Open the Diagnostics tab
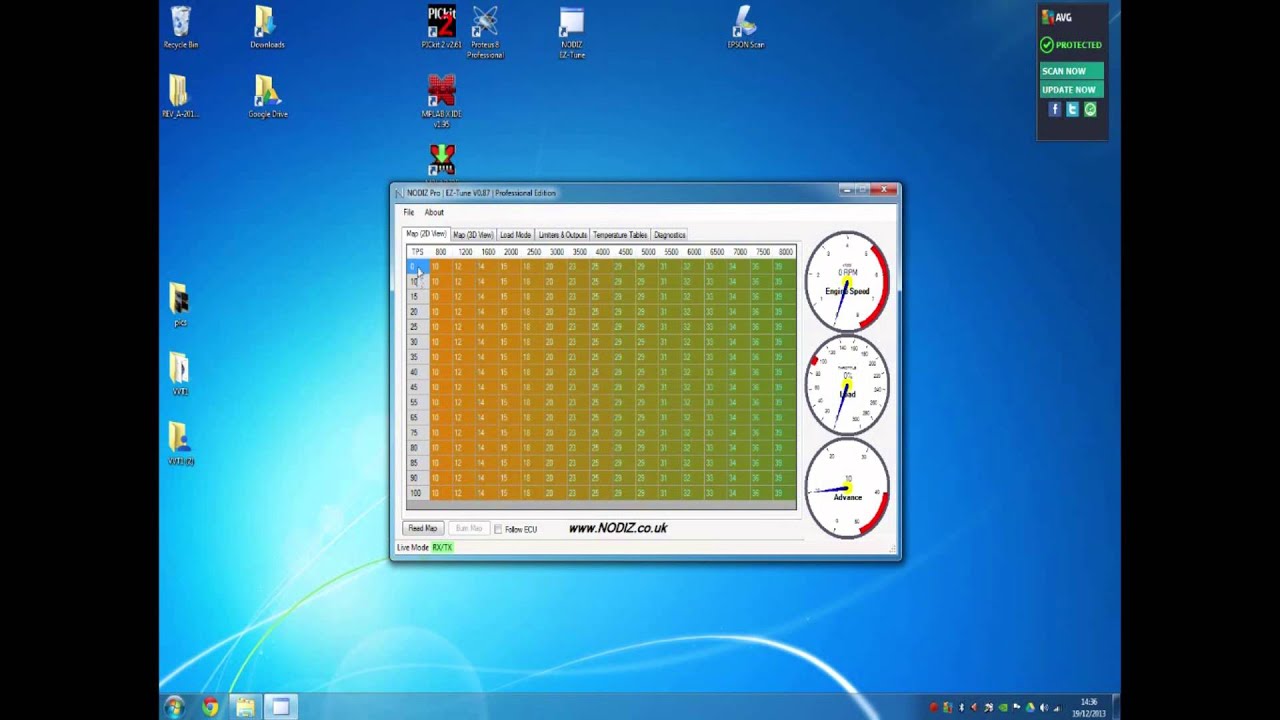This screenshot has width=1280, height=720. pos(670,235)
